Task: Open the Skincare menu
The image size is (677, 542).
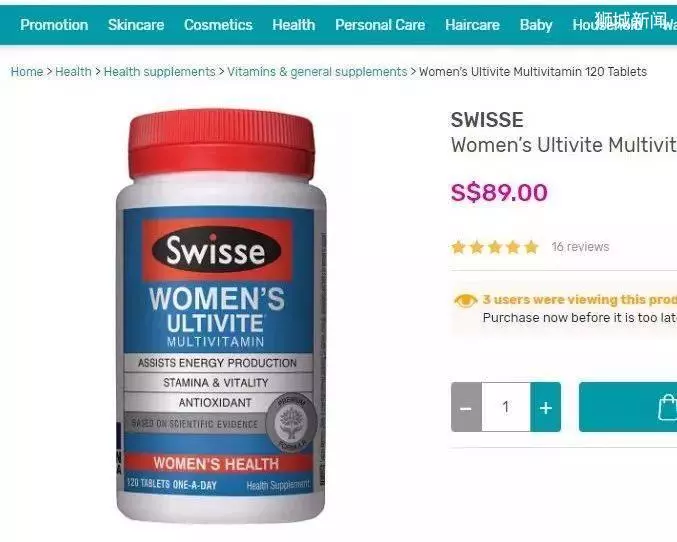Action: (136, 25)
